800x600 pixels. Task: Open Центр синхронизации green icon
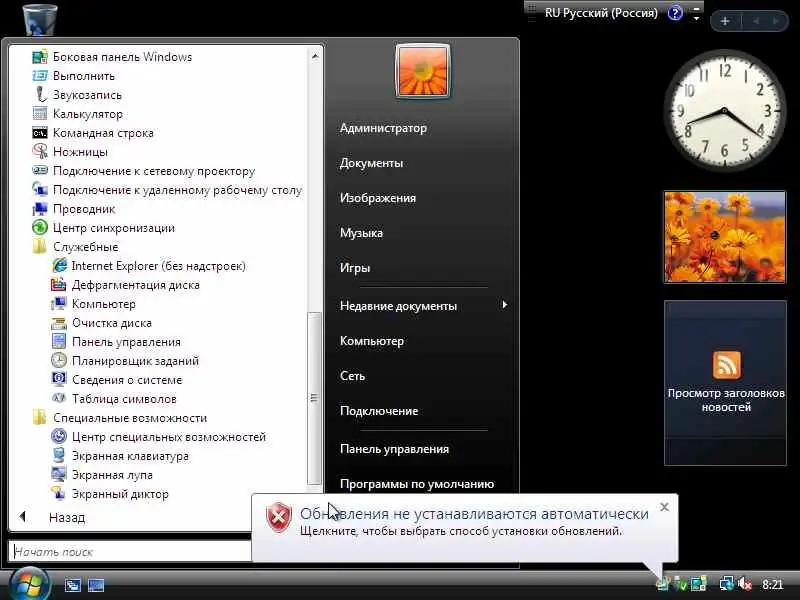40,228
